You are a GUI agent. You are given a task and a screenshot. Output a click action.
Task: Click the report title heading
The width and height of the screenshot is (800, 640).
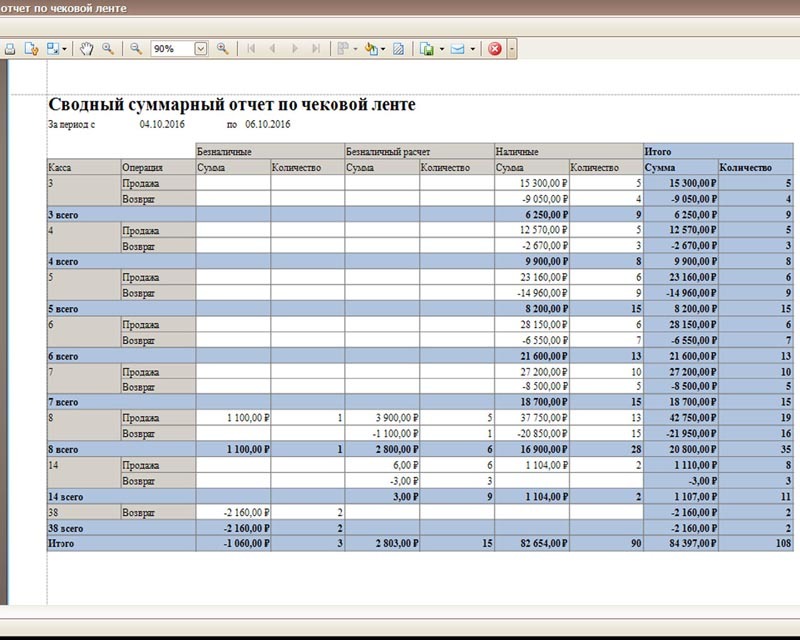[x=231, y=104]
